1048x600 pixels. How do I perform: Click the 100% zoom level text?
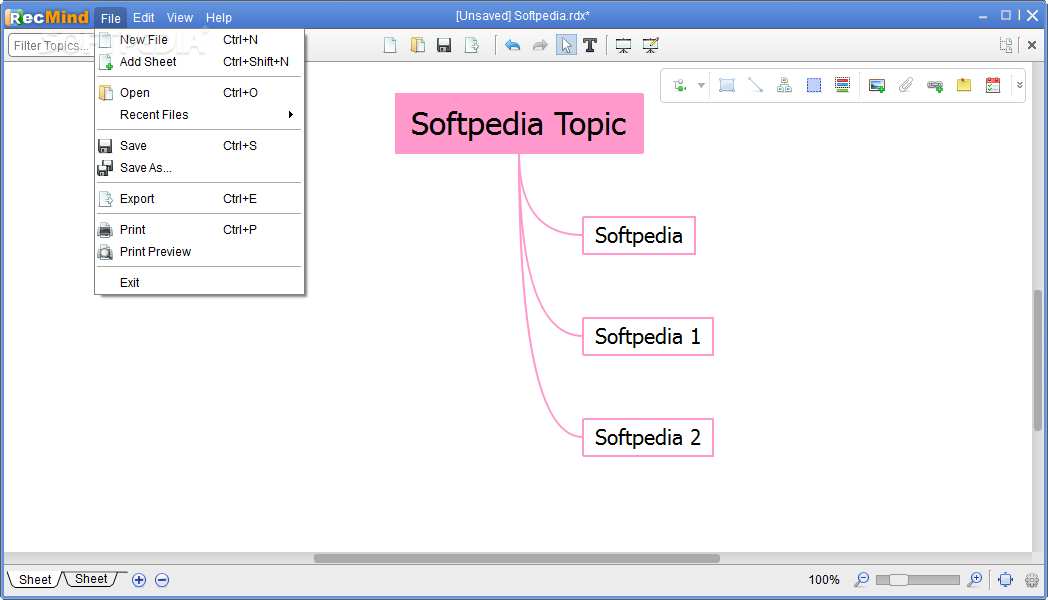click(823, 580)
